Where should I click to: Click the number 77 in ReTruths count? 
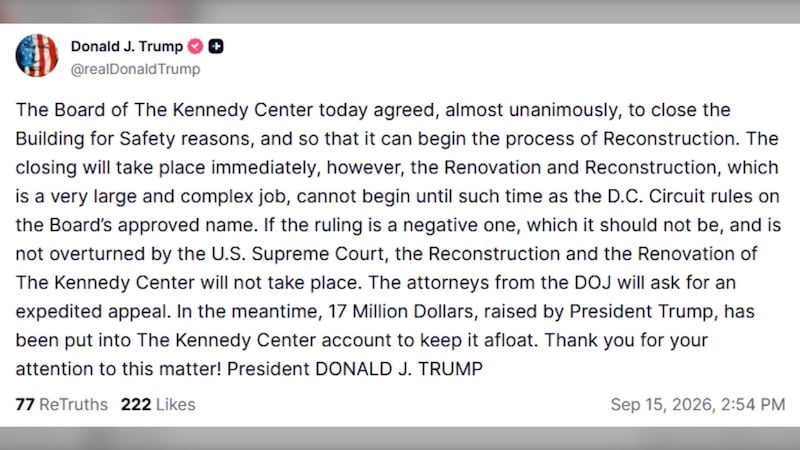tap(25, 405)
